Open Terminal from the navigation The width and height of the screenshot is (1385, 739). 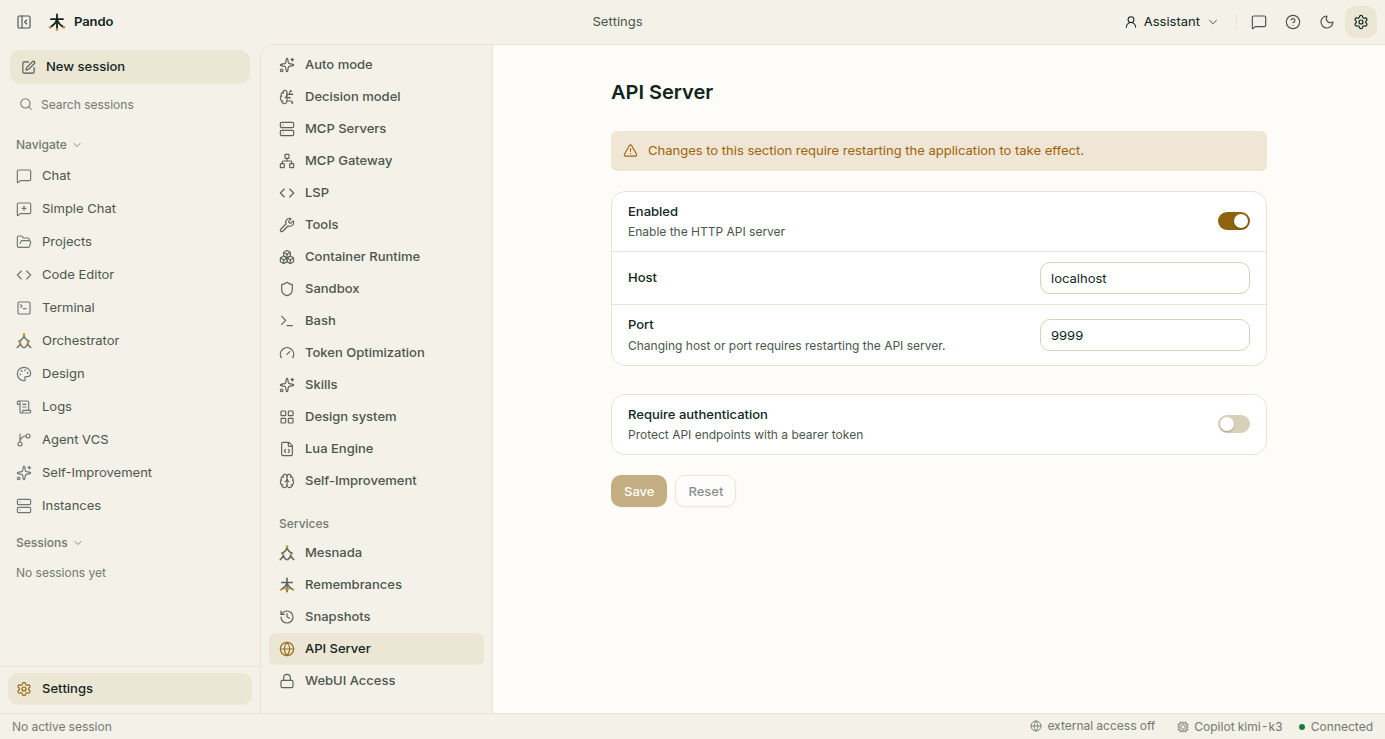130,308
